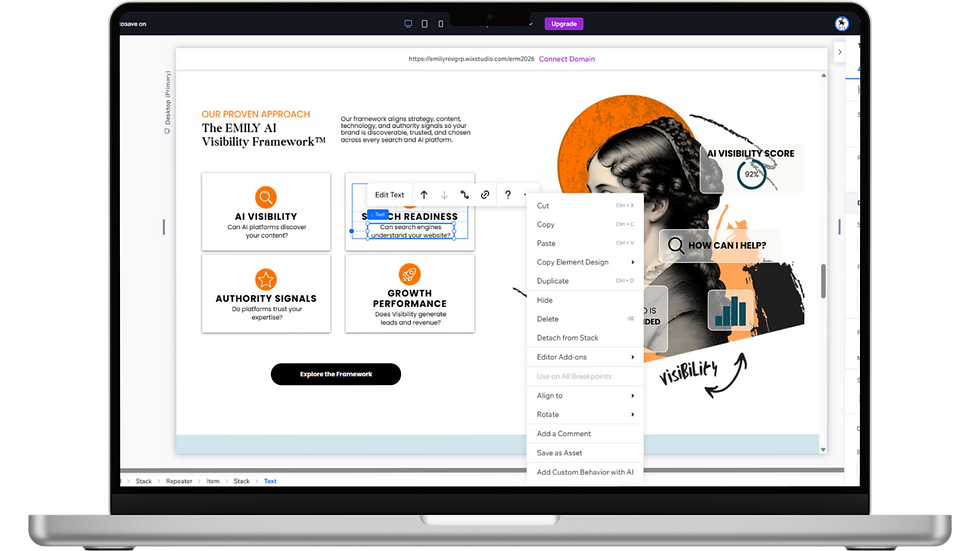Select Cut from the context menu
Screen dimensions: 980x551
pos(585,206)
